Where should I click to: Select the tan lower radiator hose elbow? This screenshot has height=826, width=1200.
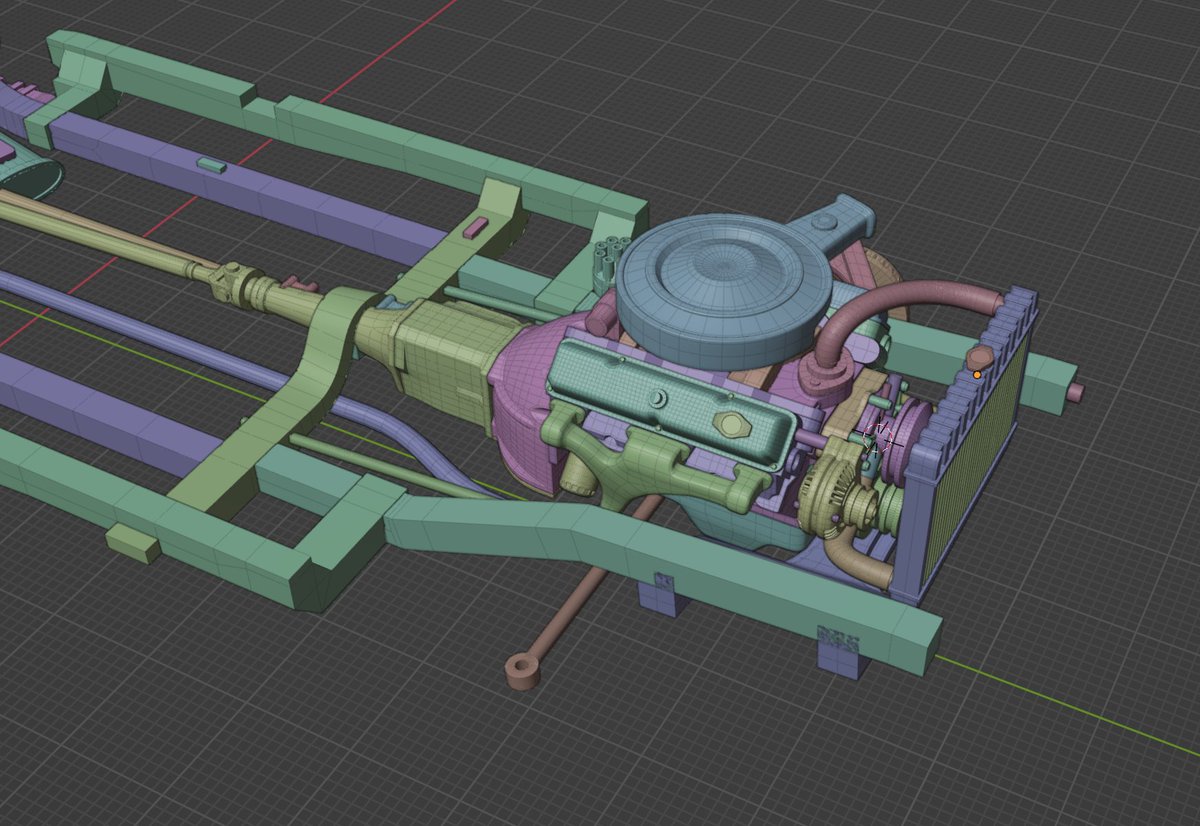point(860,560)
